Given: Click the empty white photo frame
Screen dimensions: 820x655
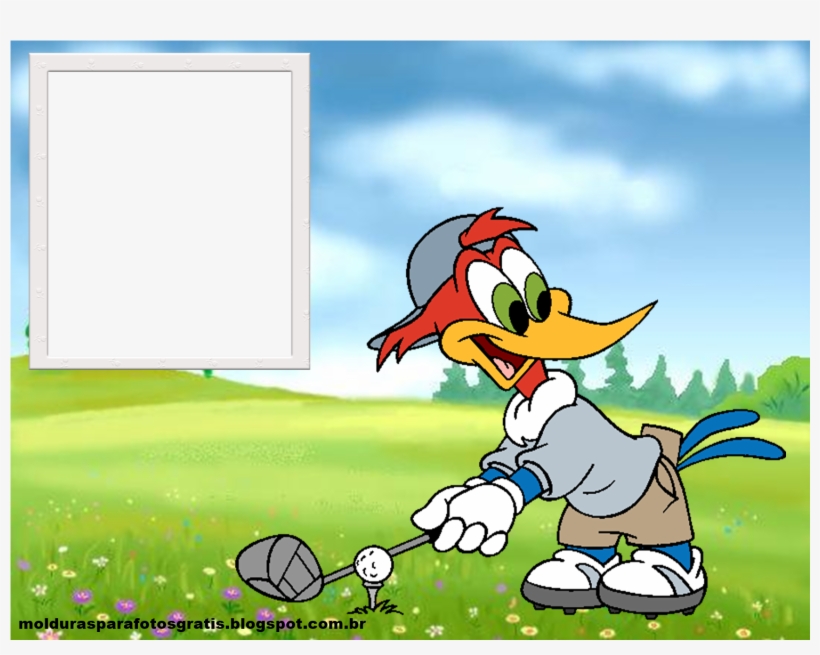Looking at the screenshot, I should point(170,212).
